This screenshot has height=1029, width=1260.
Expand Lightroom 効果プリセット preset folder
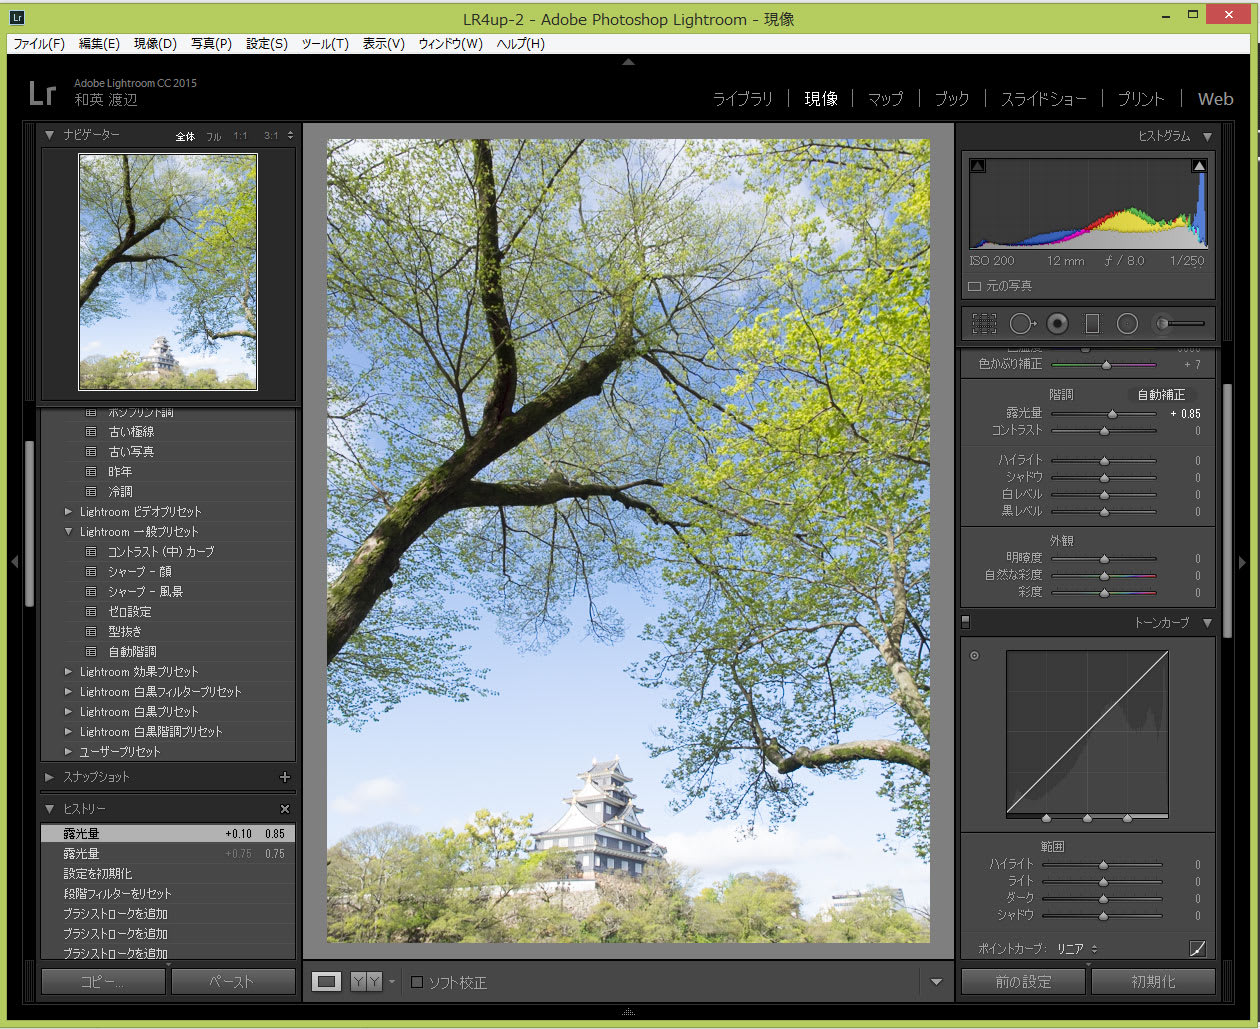click(68, 672)
